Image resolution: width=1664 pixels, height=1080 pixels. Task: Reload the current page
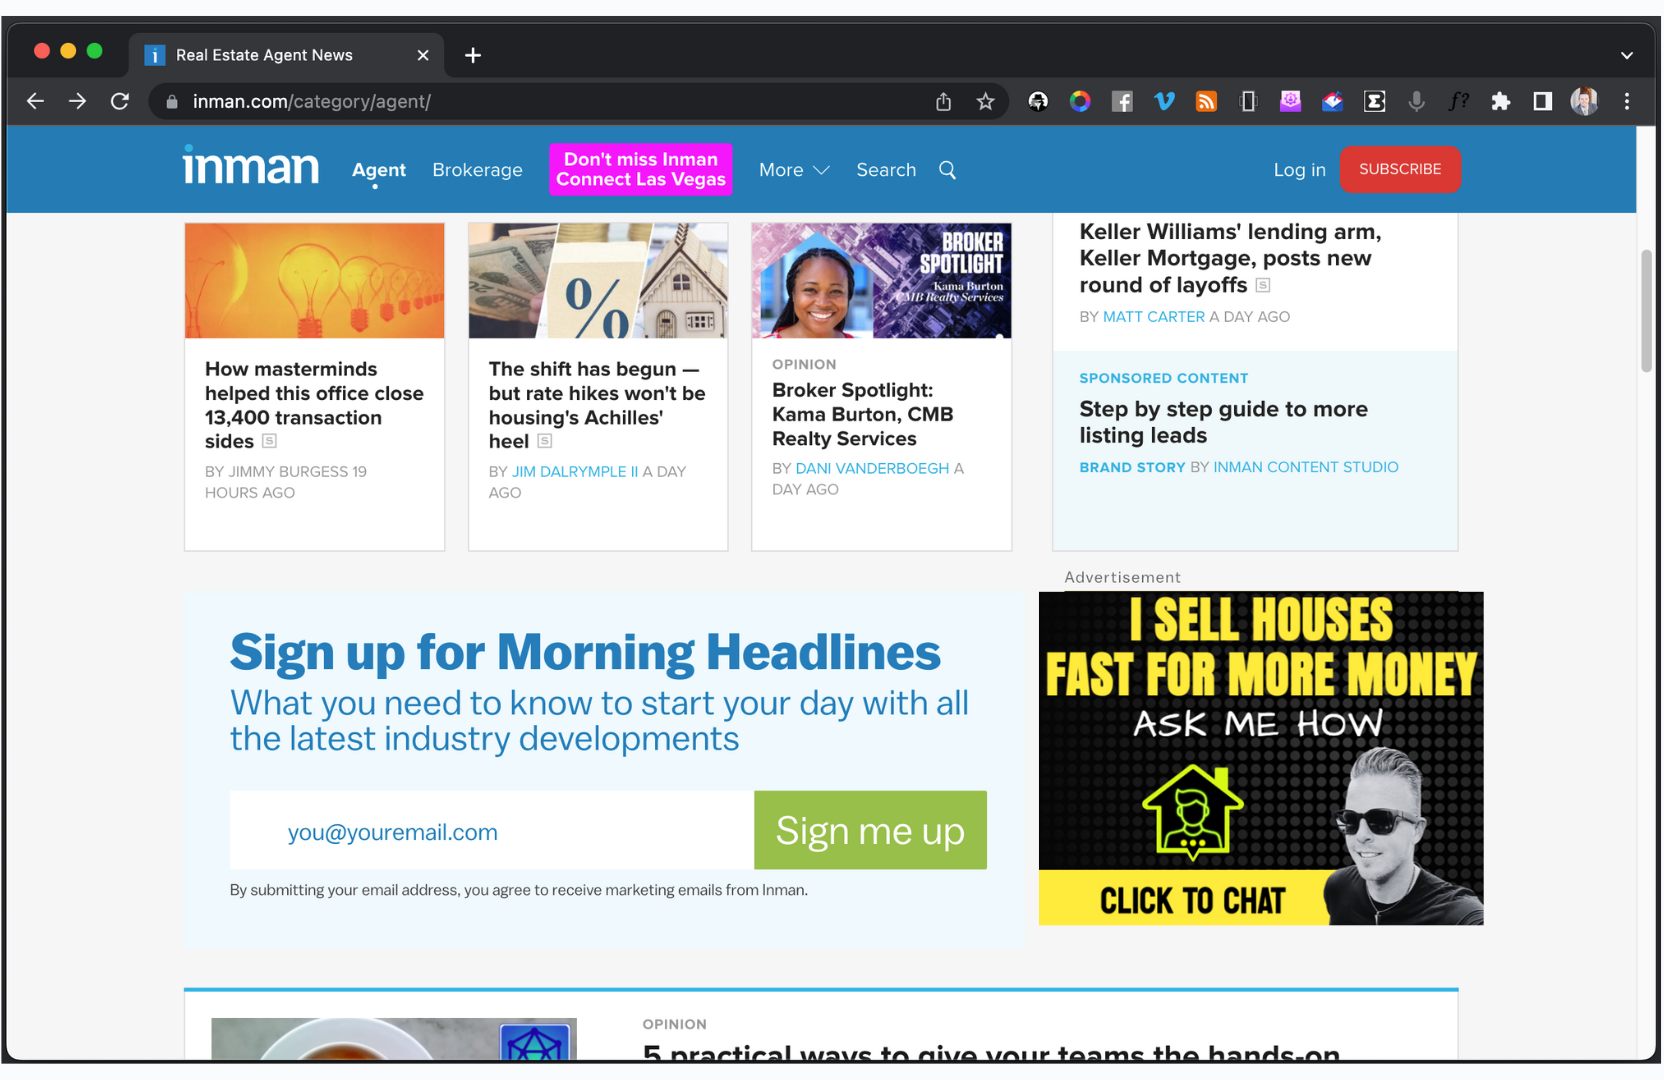[120, 101]
